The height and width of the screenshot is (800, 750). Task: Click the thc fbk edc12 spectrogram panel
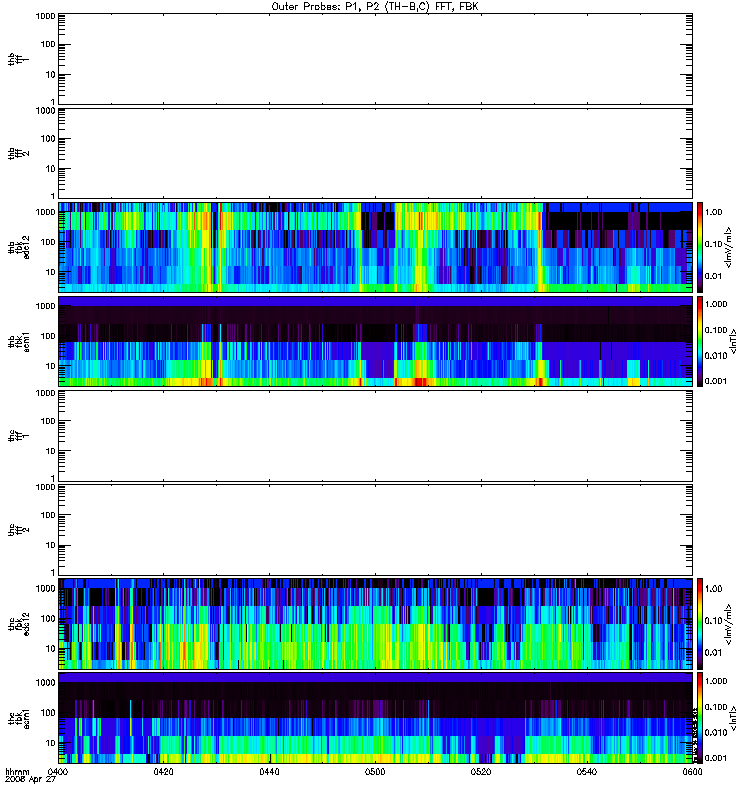pos(375,624)
